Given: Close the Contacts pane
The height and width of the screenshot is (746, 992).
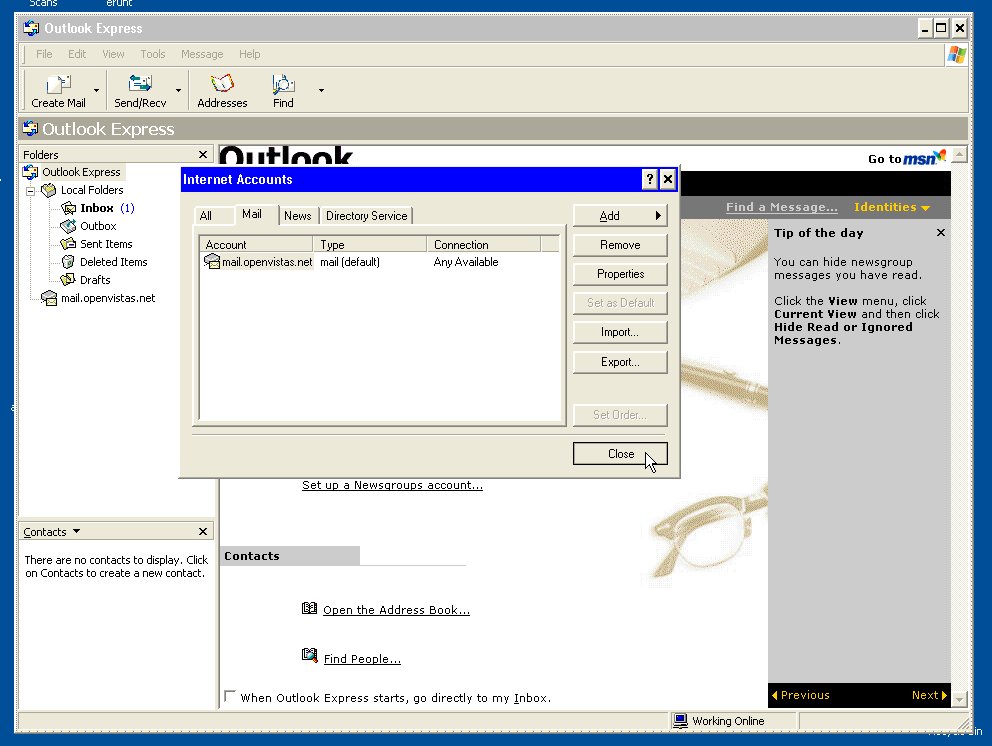Looking at the screenshot, I should point(203,532).
